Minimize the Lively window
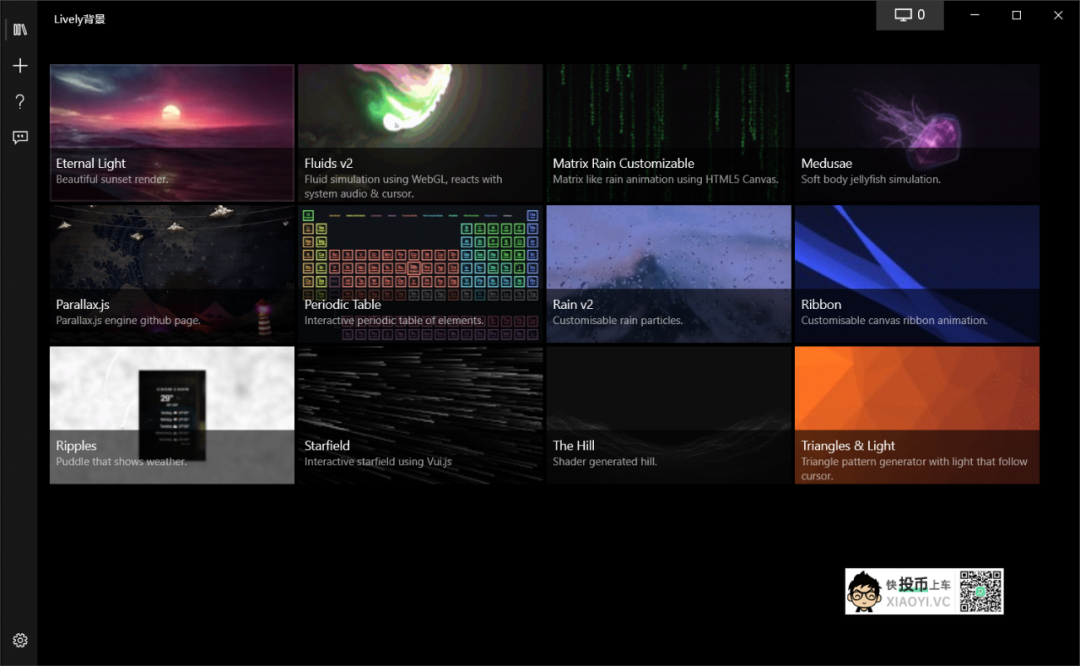The image size is (1080, 666). pos(975,15)
